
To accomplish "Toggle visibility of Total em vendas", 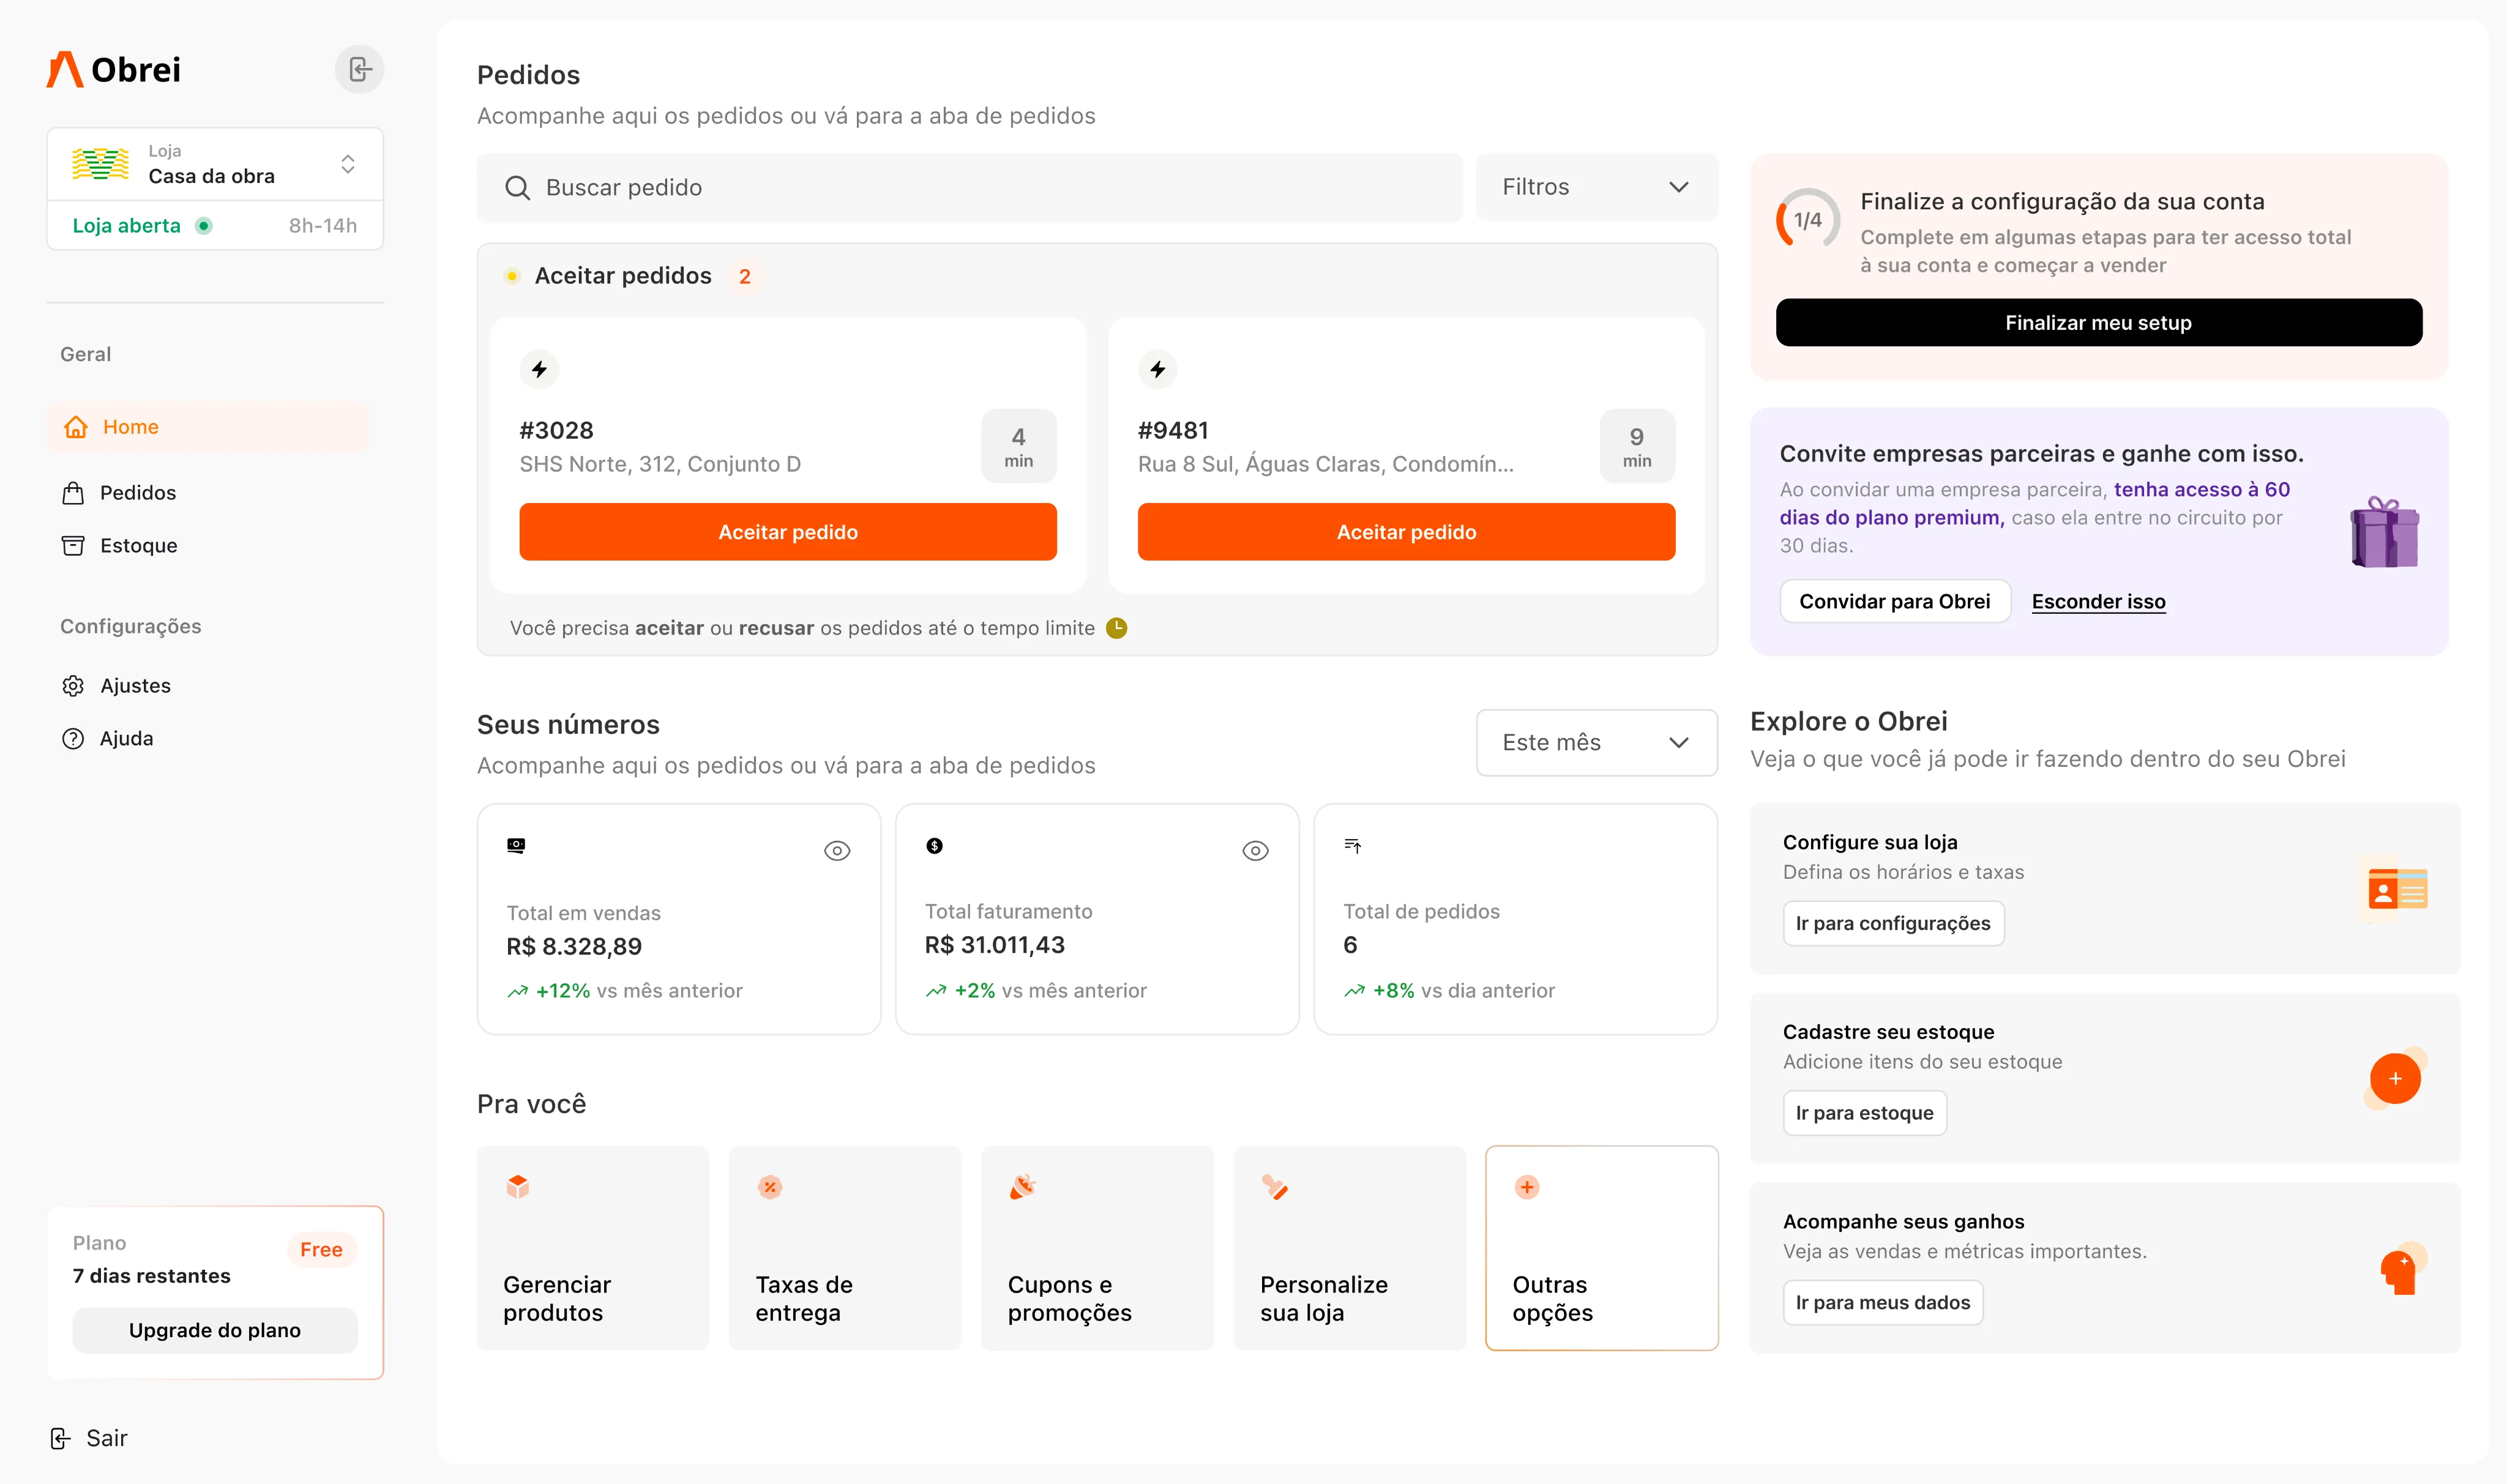I will (836, 850).
